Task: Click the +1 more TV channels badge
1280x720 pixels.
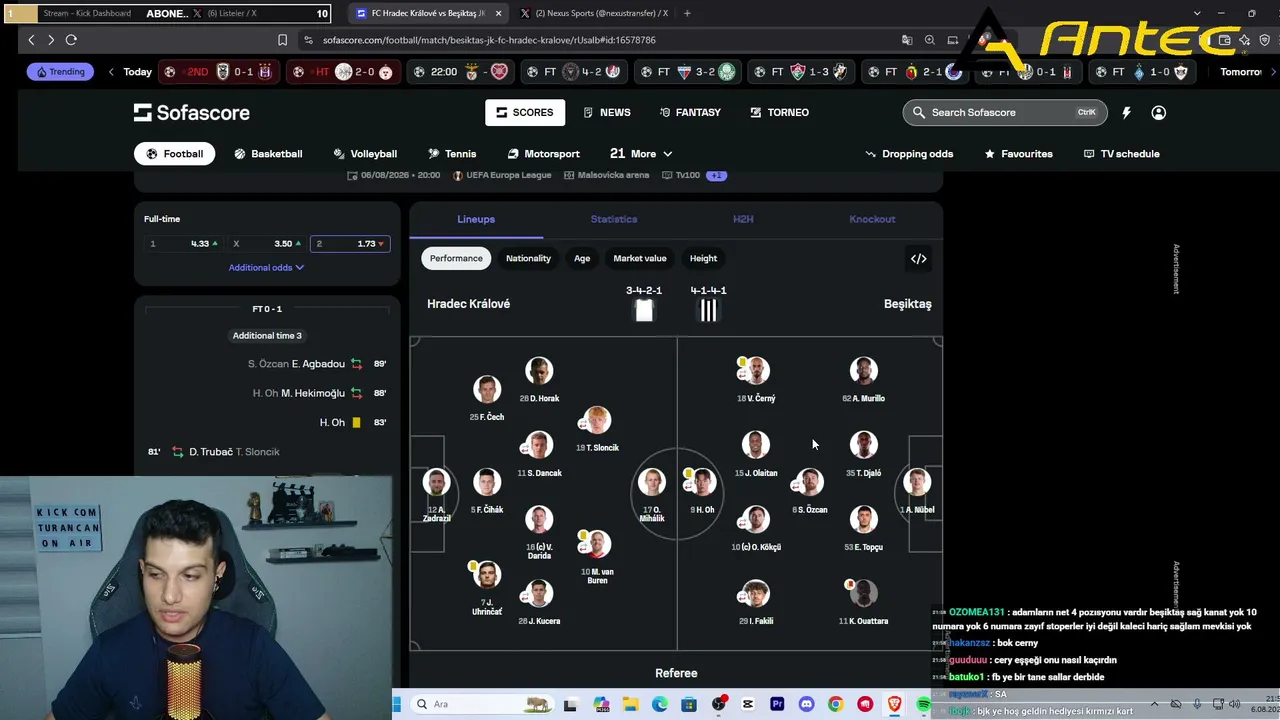Action: tap(716, 176)
